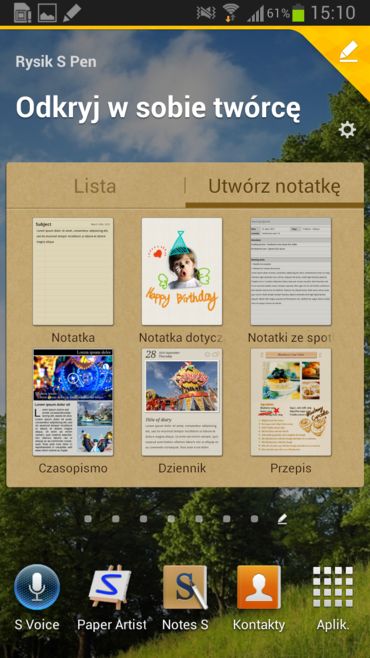
Task: Tap the pencil notification icon in status bar
Action: point(72,13)
